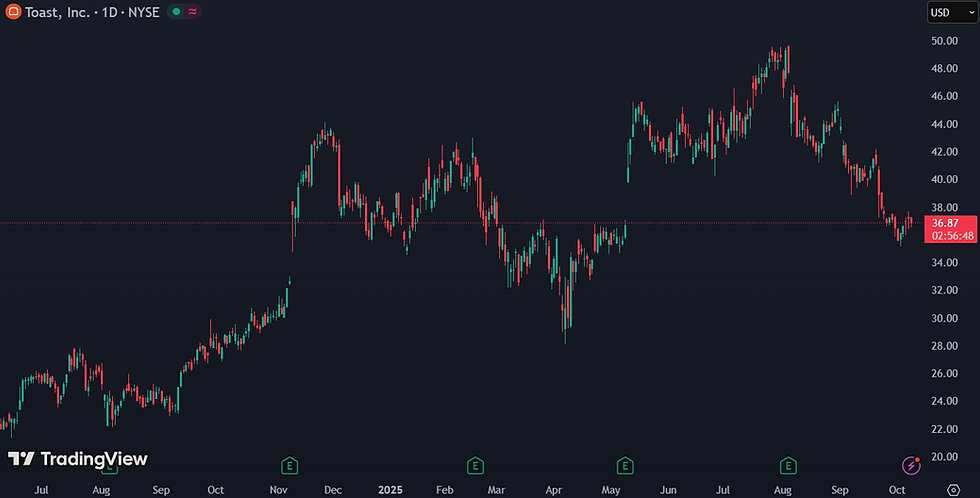
Task: Click the May label on time axis
Action: 611,490
